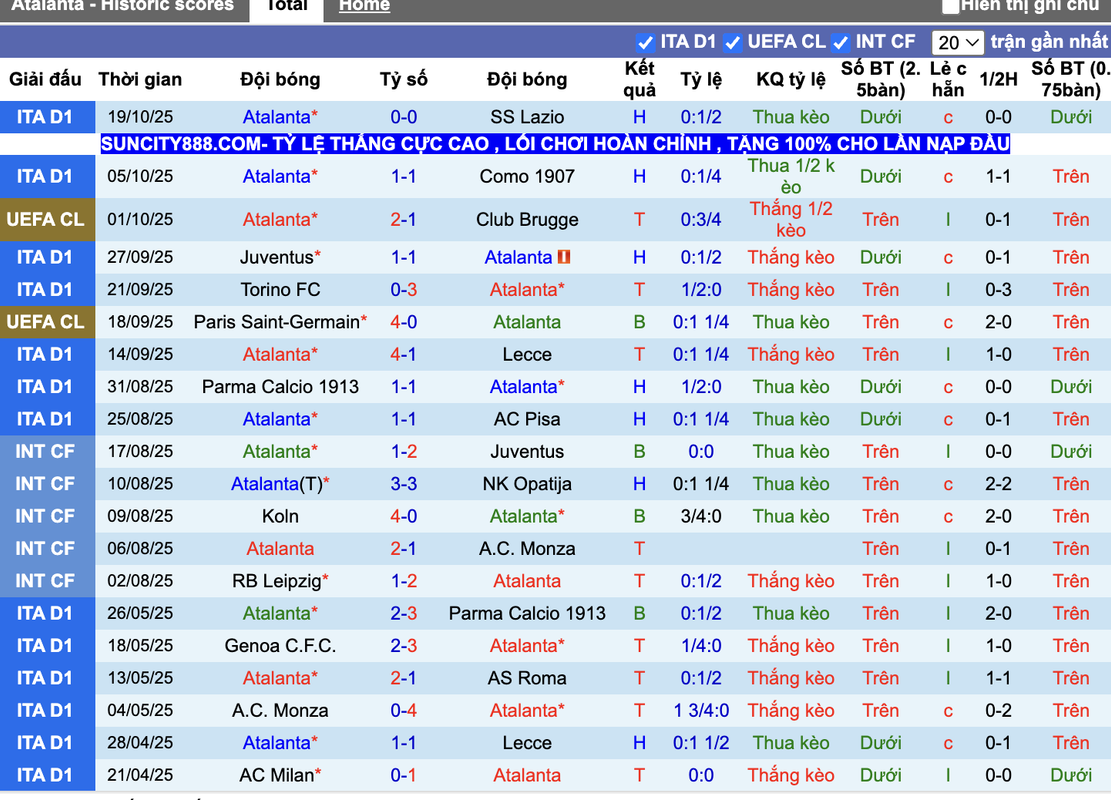Toggle the UEFA CL checkbox
This screenshot has height=800, width=1111.
pos(733,43)
